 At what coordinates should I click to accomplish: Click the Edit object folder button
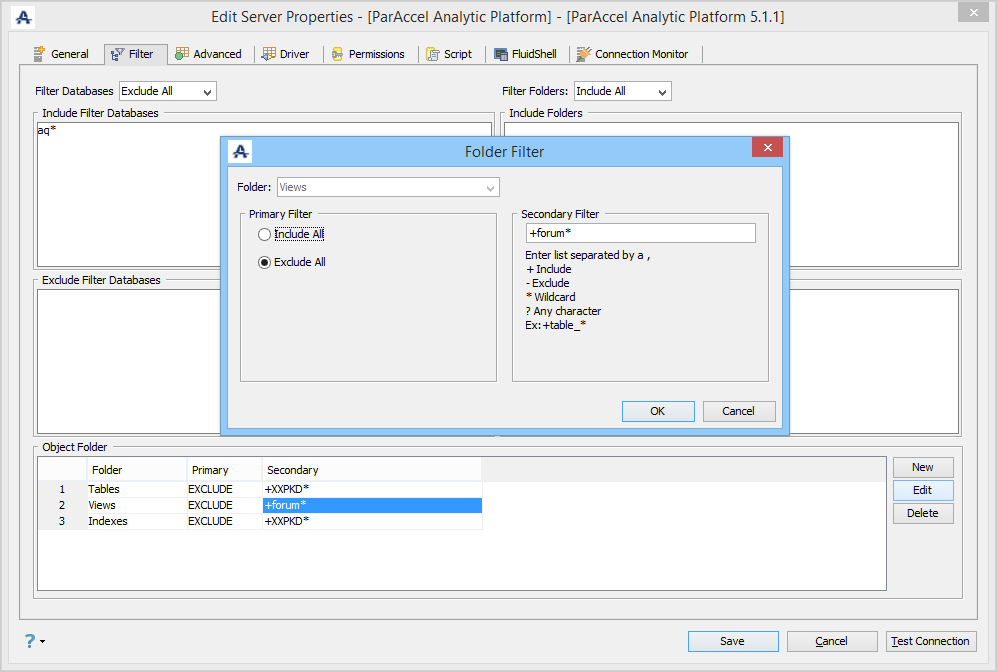point(923,490)
